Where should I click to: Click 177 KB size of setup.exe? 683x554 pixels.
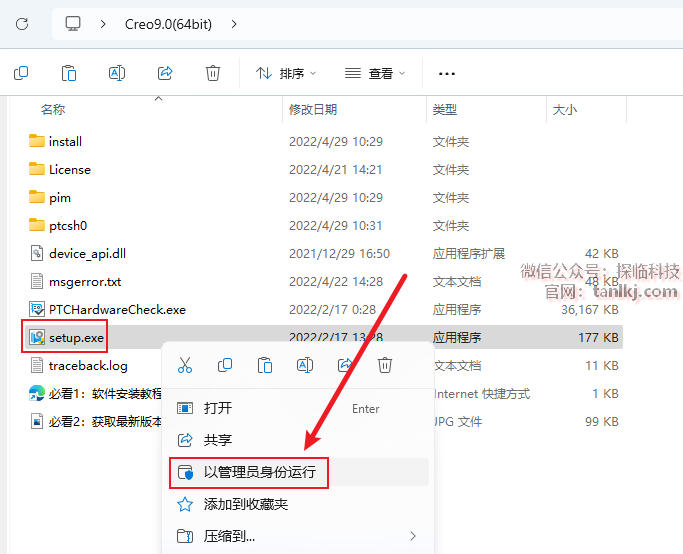[x=598, y=338]
